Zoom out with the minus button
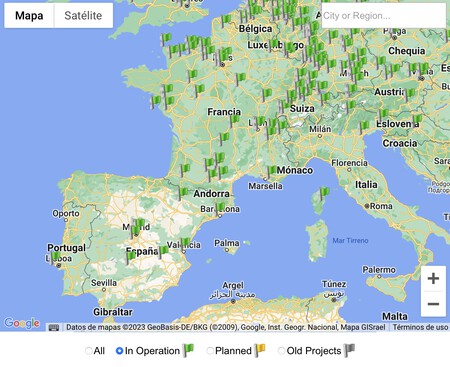Screen dimensions: 450x367 pyautogui.click(x=433, y=304)
